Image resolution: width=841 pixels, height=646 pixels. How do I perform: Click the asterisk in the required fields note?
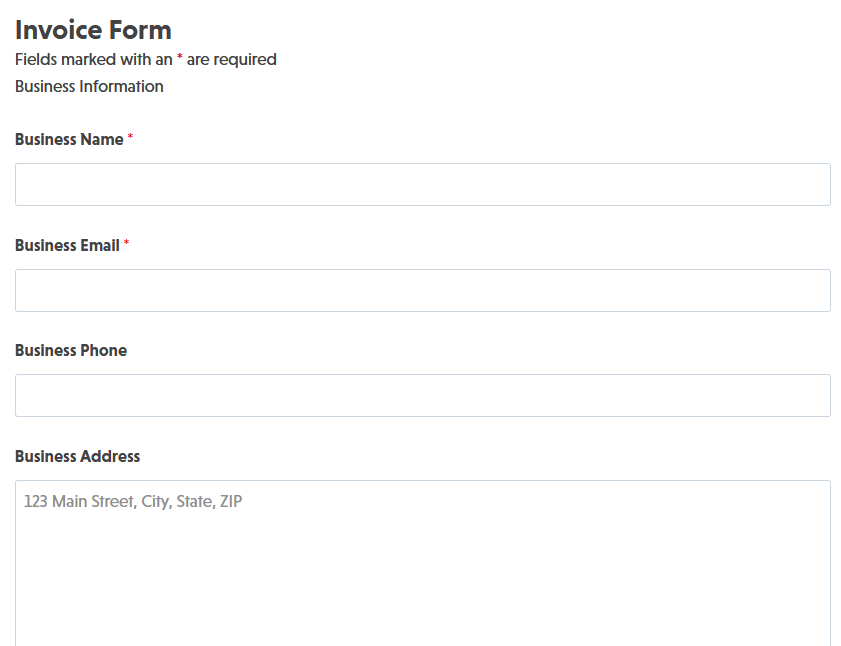180,59
